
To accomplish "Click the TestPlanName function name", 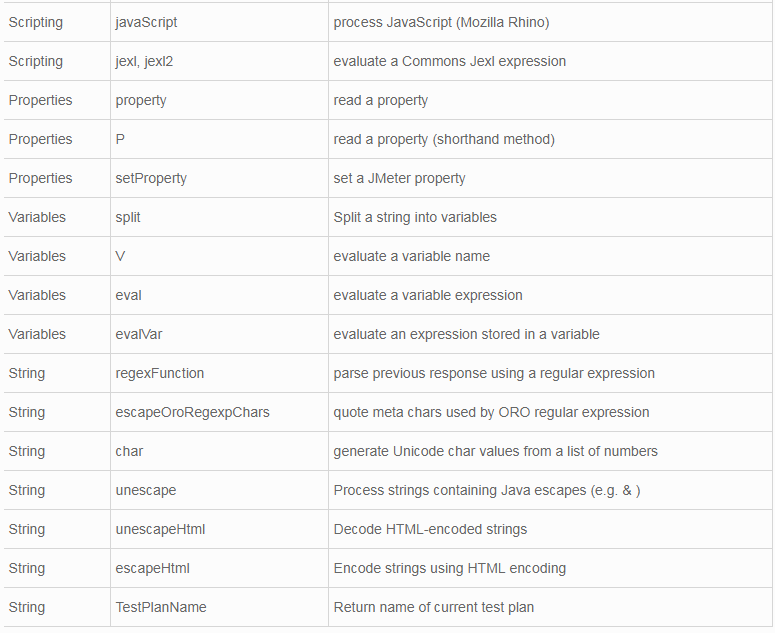I will (161, 607).
